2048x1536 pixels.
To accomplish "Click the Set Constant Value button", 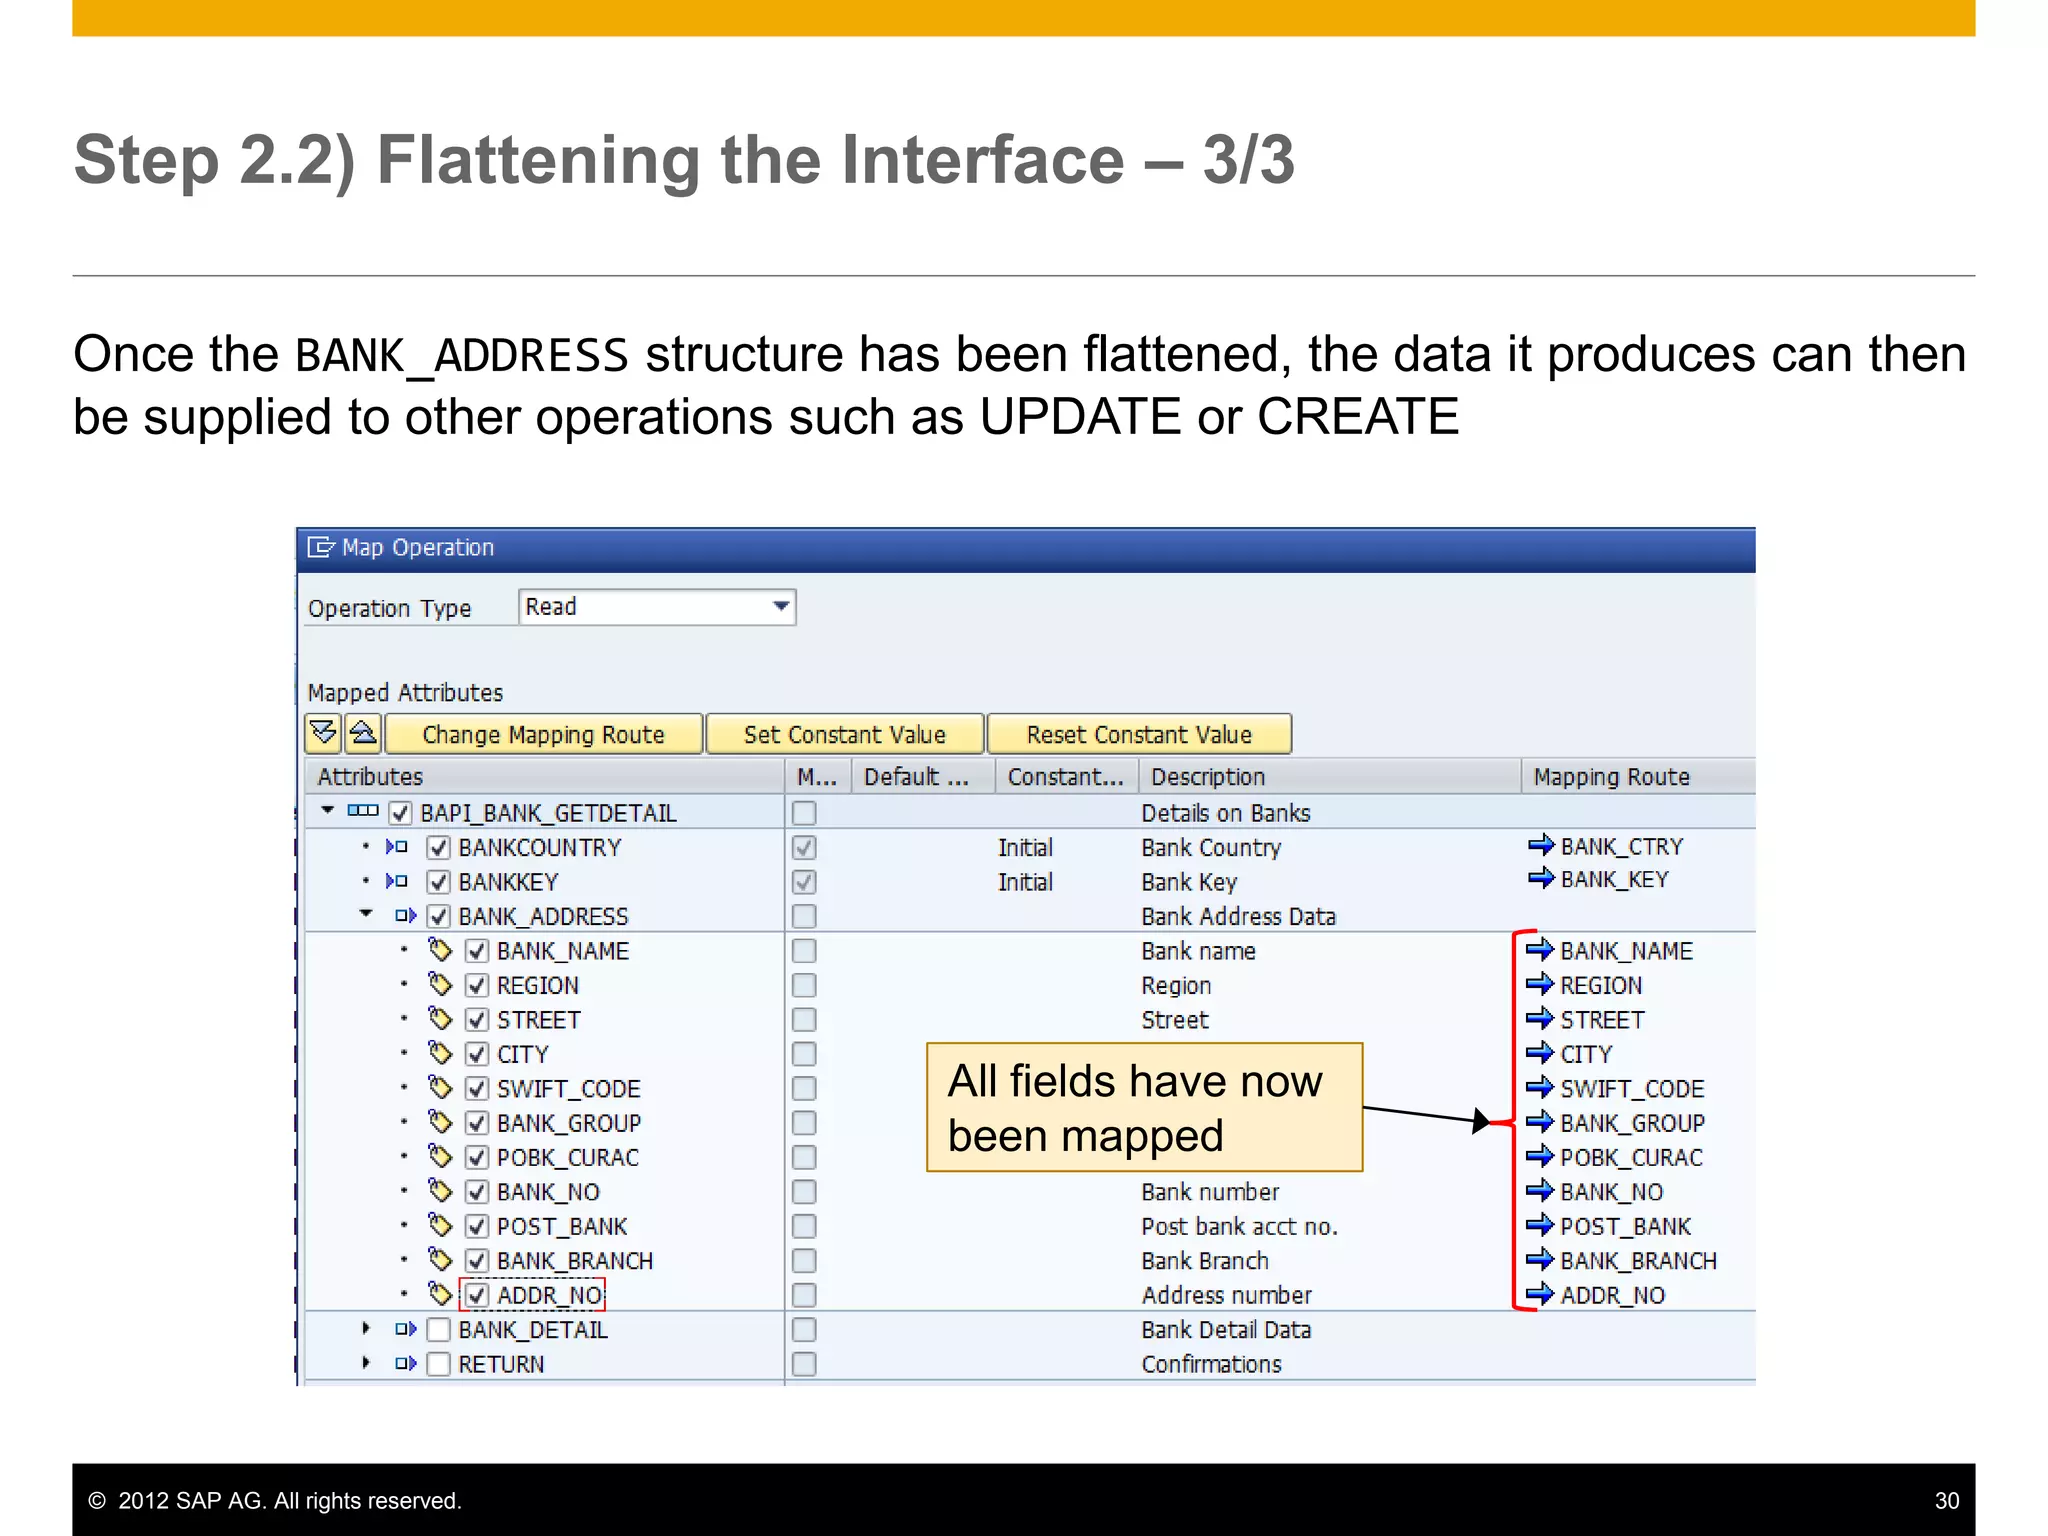I will tap(844, 734).
